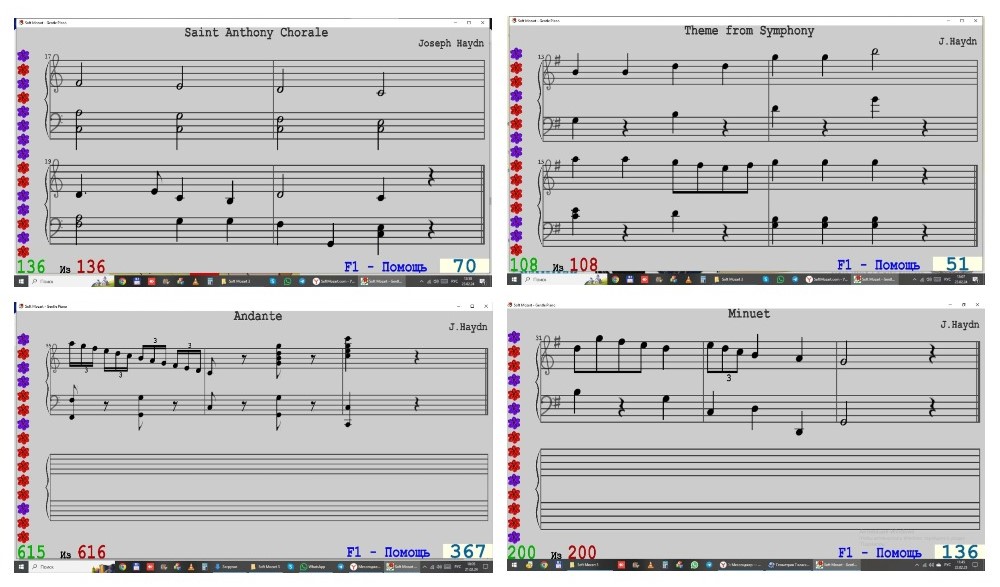Open Start menu in Saint Anthony Chorale window taskbar

pyautogui.click(x=21, y=281)
